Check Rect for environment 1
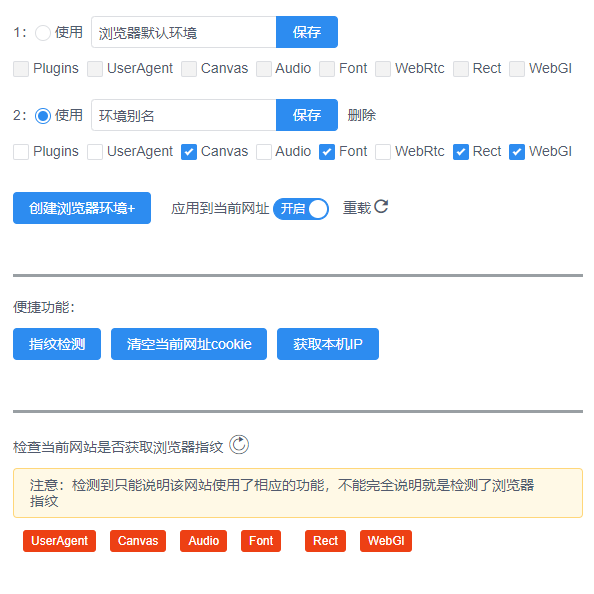The height and width of the screenshot is (594, 594). click(461, 69)
